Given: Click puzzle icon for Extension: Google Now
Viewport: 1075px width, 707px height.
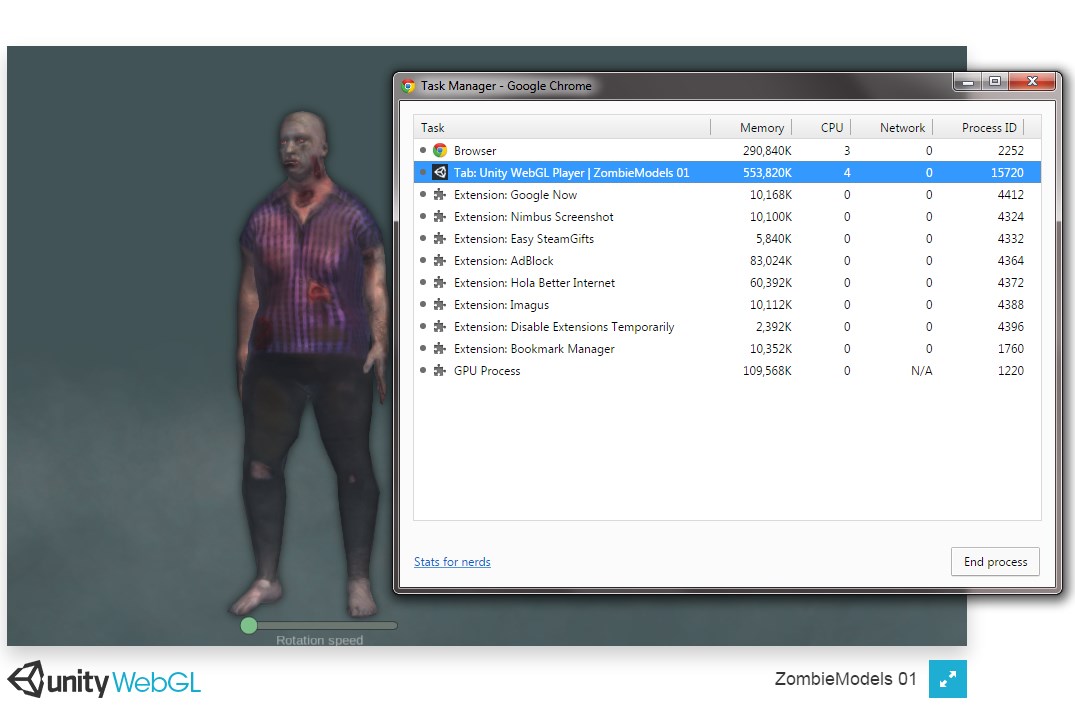Looking at the screenshot, I should (x=440, y=195).
